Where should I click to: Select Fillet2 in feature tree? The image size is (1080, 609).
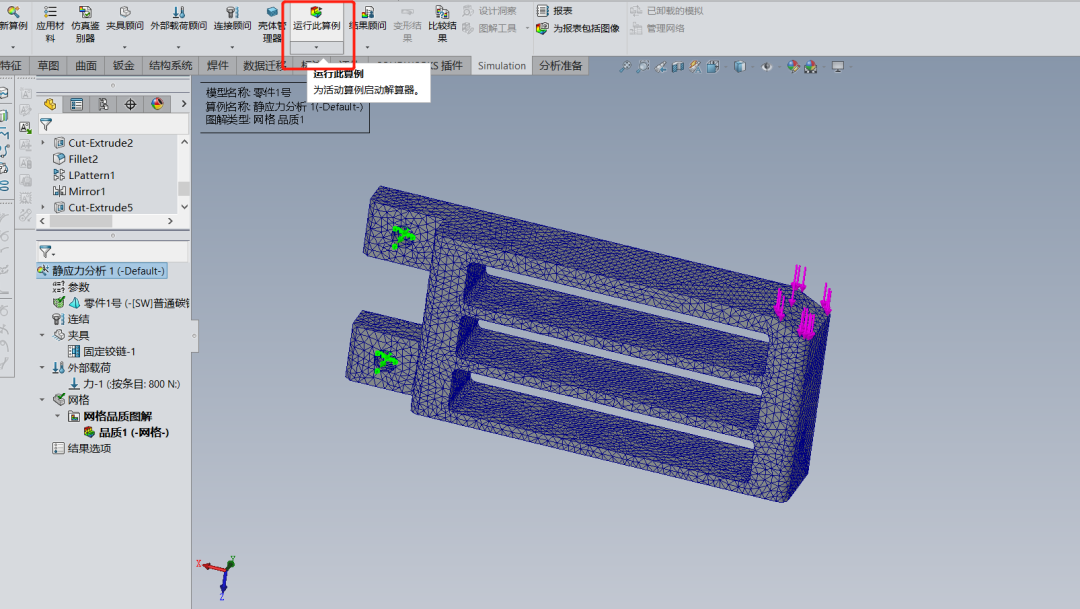click(x=76, y=159)
